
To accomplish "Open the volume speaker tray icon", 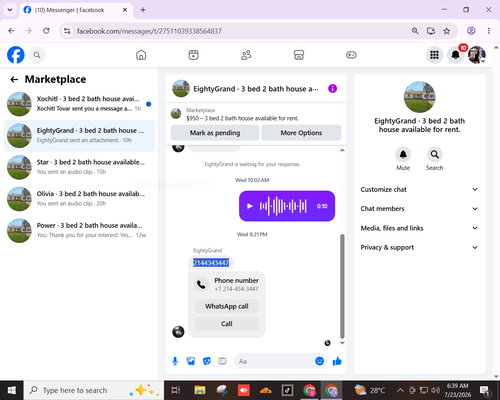I will (x=435, y=390).
